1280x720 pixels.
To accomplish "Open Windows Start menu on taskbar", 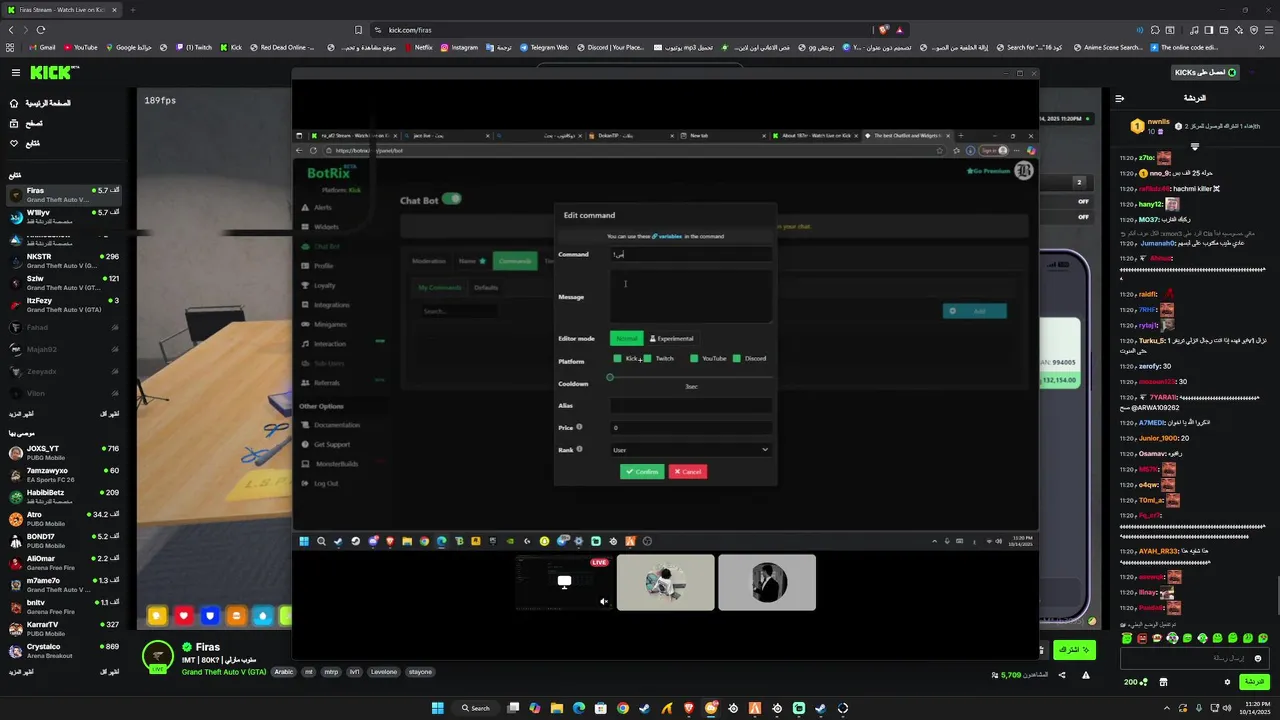I will (x=437, y=708).
